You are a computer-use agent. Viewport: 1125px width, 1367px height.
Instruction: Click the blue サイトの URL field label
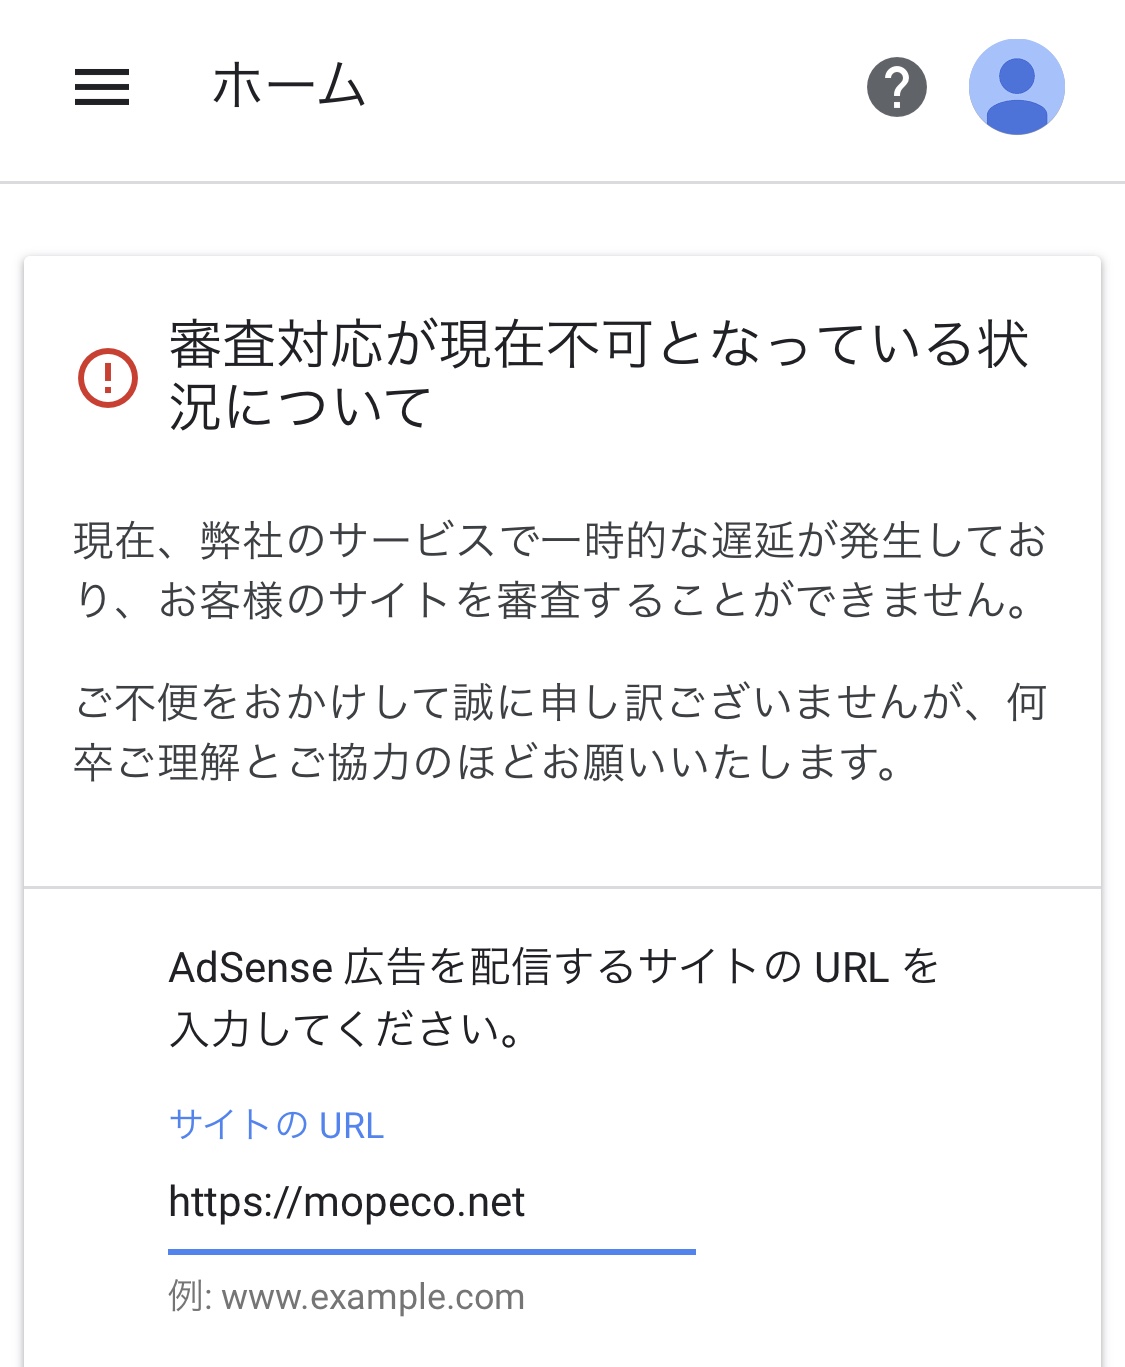277,1125
